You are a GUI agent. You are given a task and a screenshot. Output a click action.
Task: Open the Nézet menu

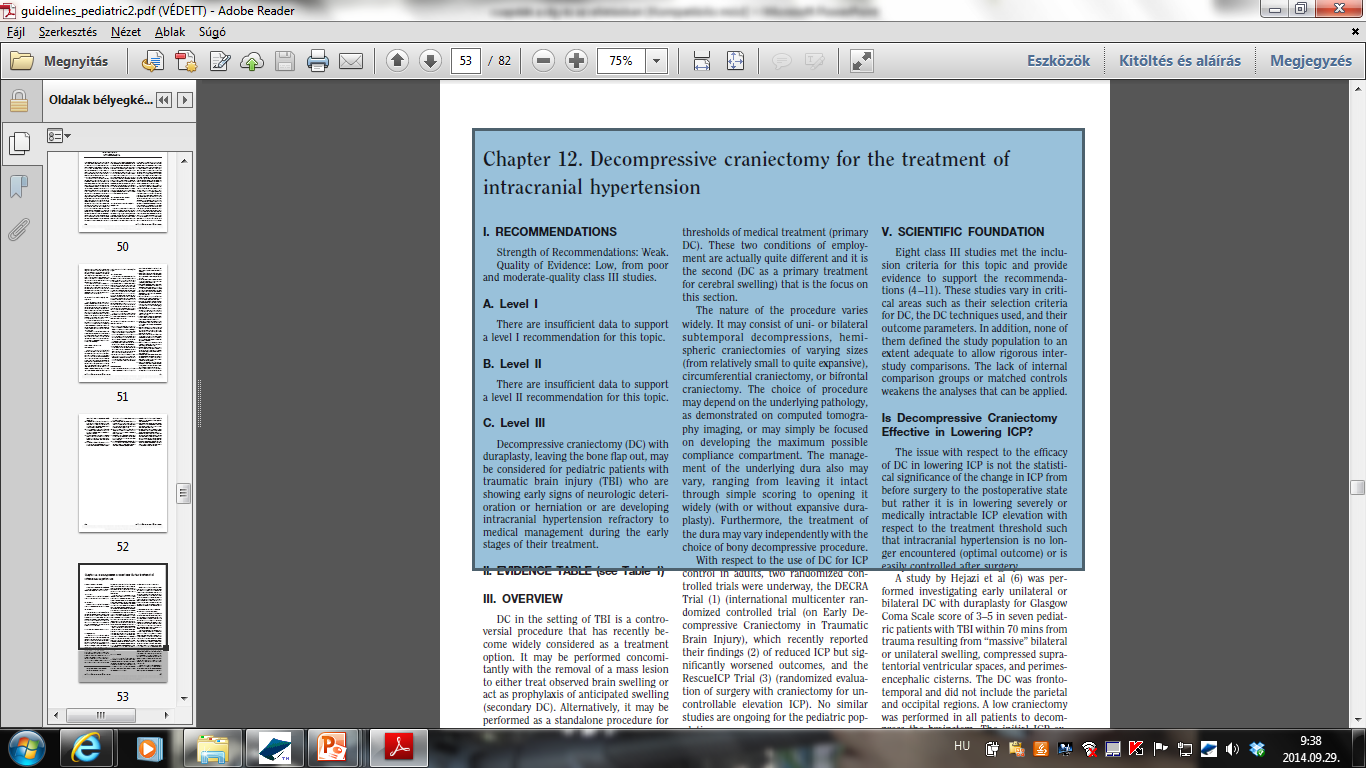126,32
